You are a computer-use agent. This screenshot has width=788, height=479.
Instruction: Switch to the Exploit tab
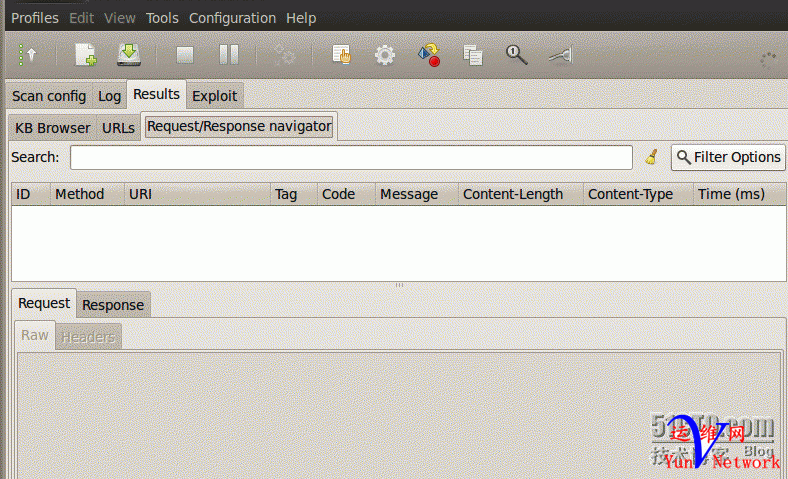pos(215,95)
